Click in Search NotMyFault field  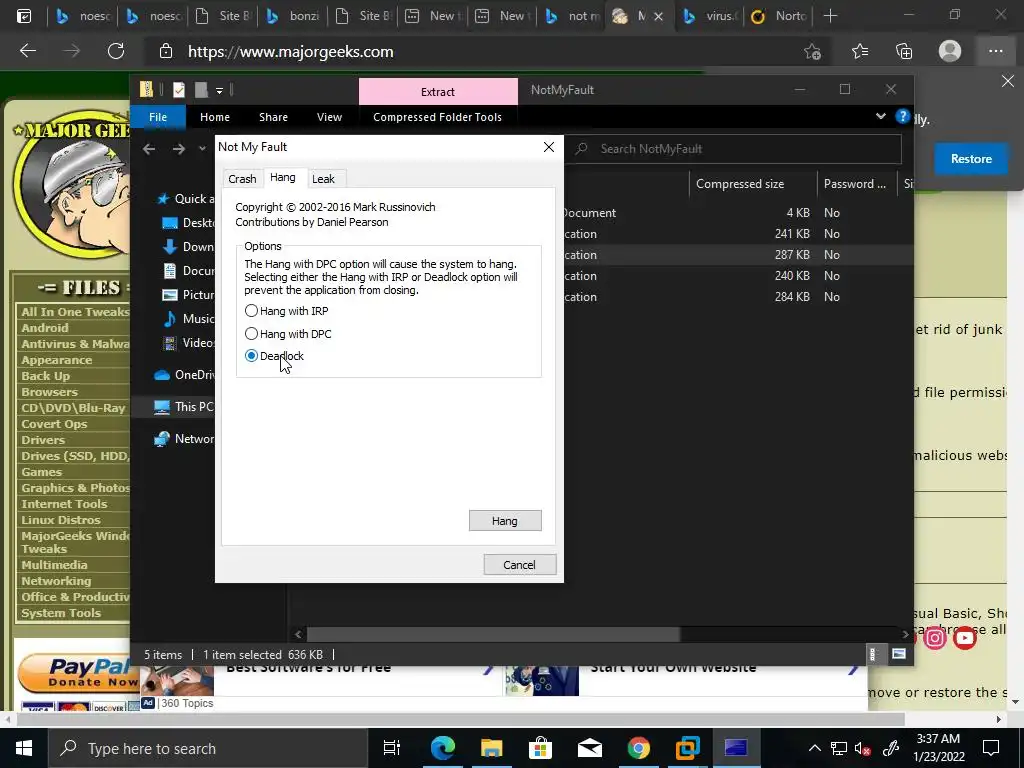733,149
